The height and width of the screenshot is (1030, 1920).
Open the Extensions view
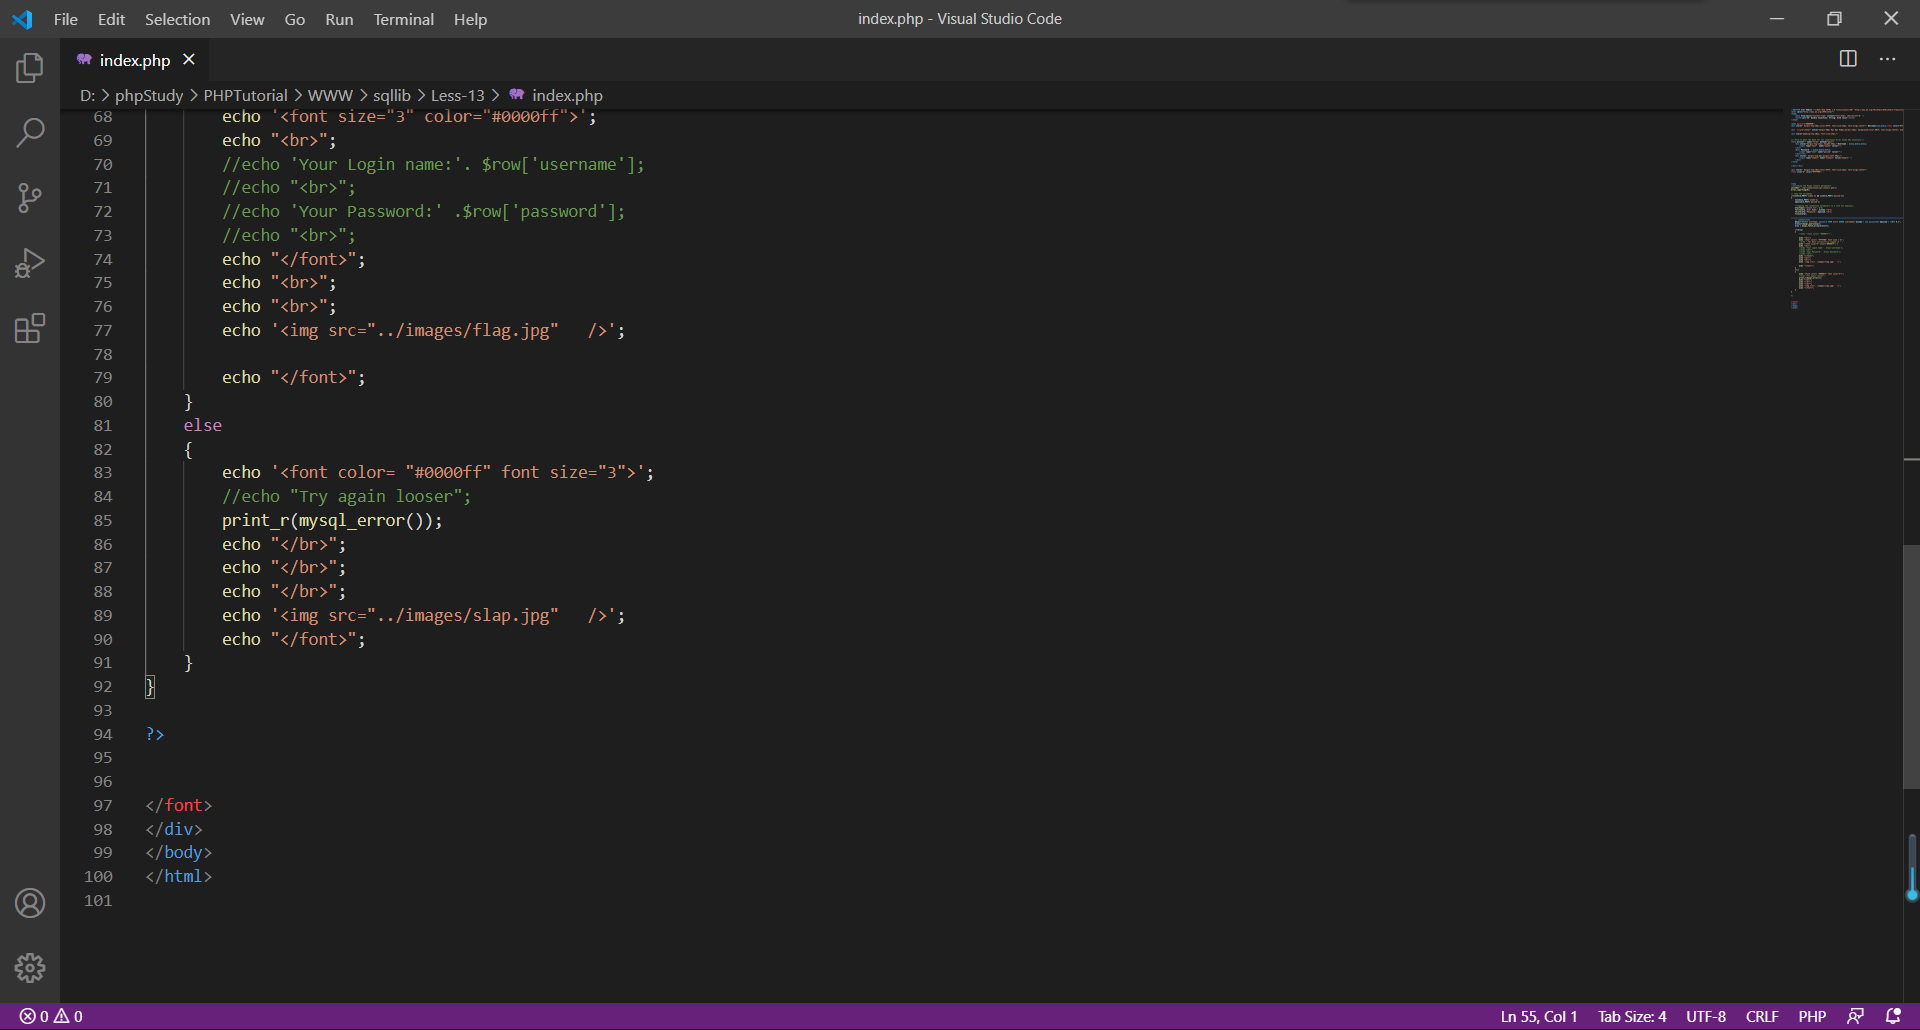(x=30, y=328)
